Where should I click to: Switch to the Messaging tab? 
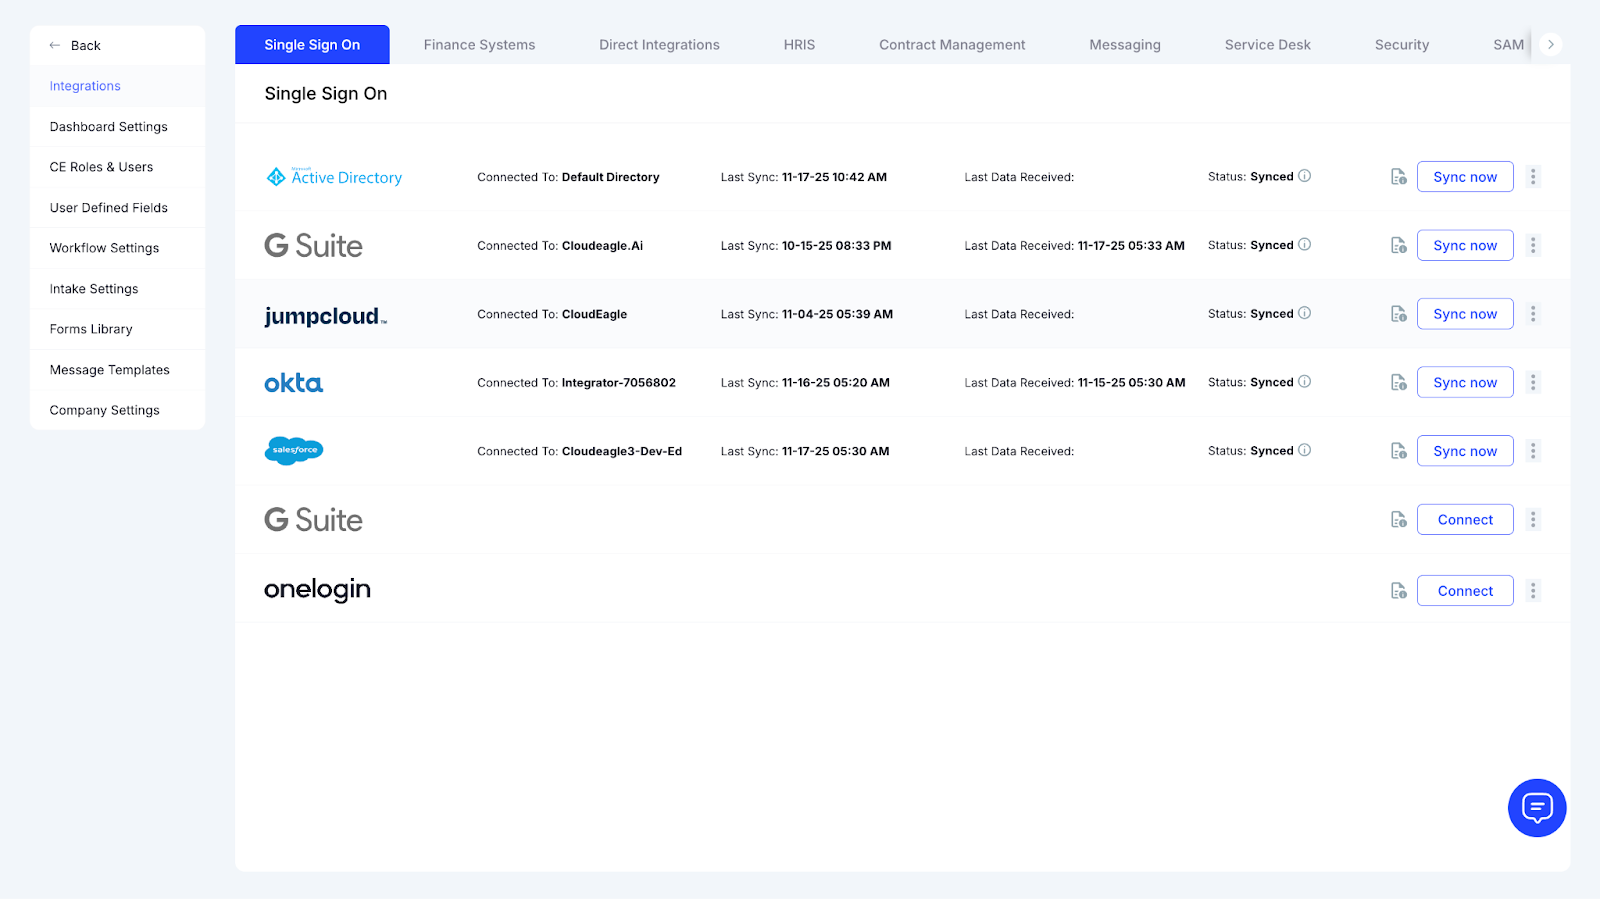(1125, 45)
